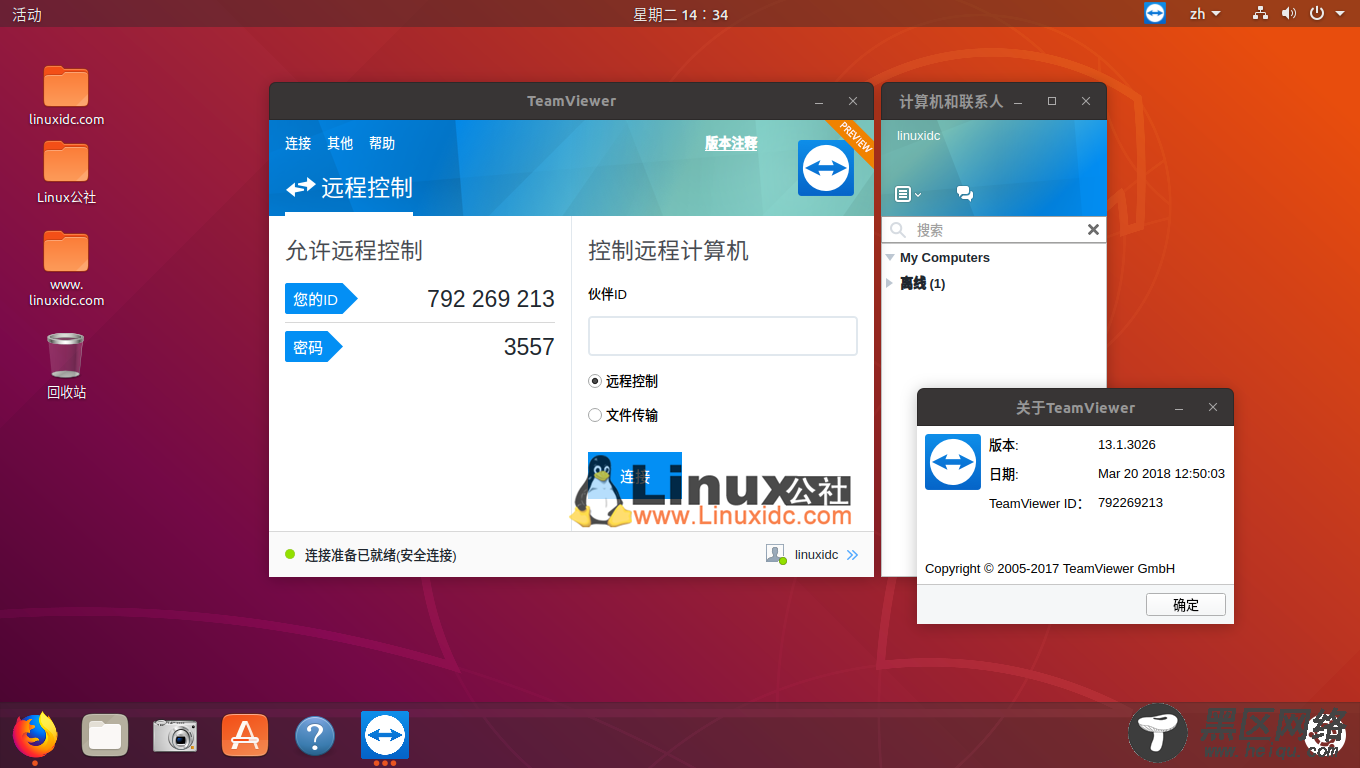The image size is (1360, 768).
Task: Collapse the My Computers group
Action: [x=890, y=258]
